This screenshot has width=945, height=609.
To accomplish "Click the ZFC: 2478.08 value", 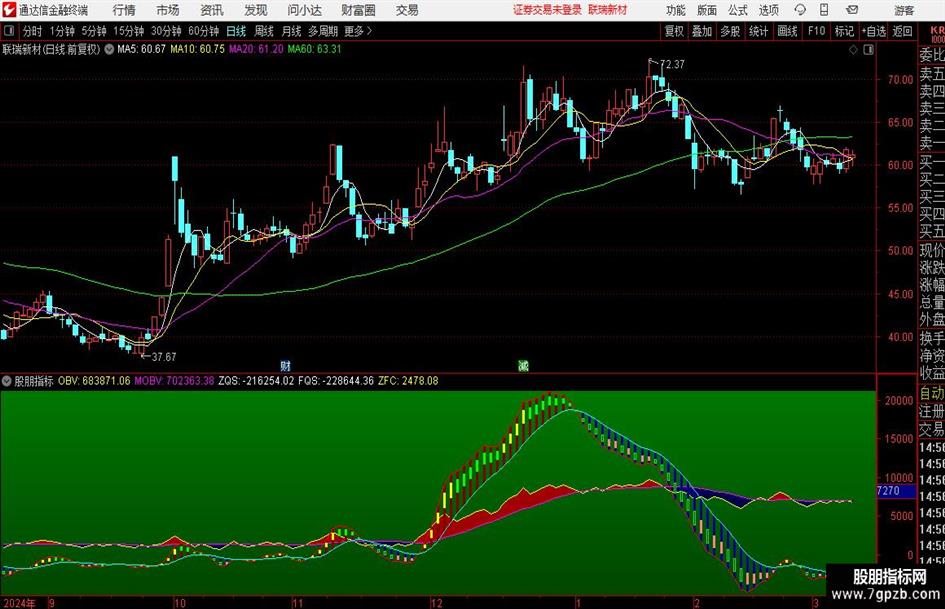I will click(x=408, y=381).
